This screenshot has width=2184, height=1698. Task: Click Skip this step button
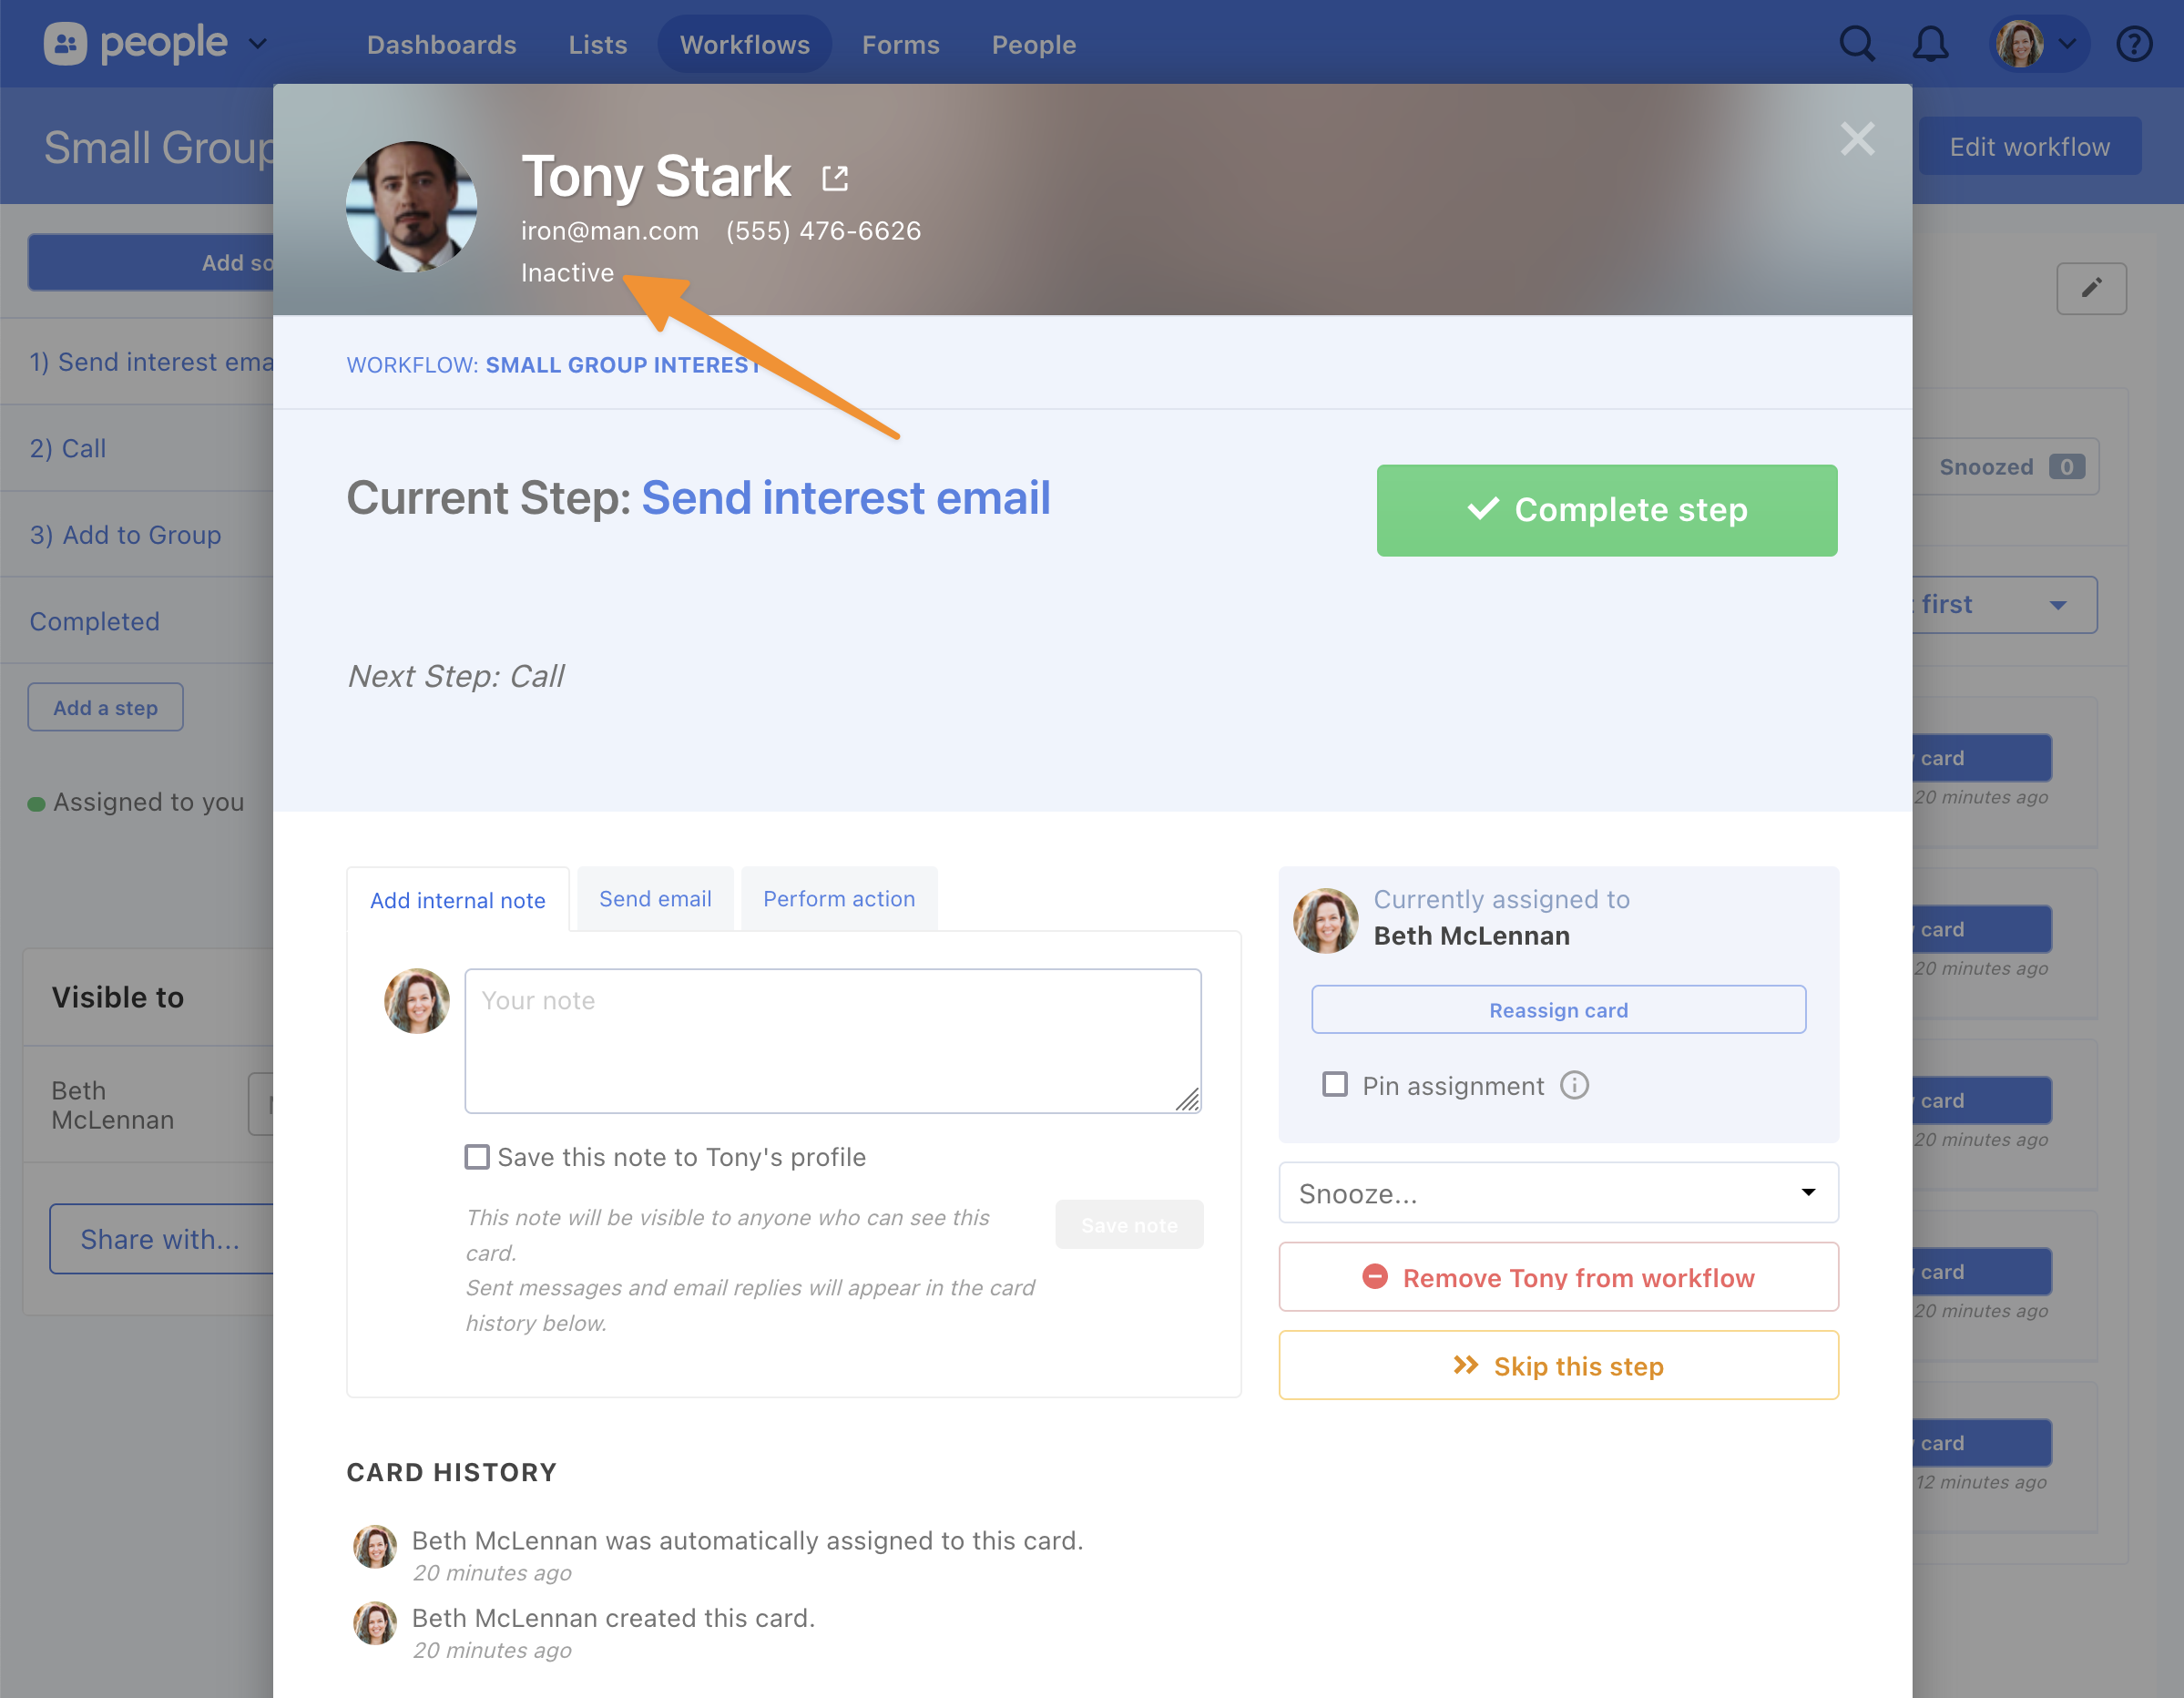coord(1557,1365)
